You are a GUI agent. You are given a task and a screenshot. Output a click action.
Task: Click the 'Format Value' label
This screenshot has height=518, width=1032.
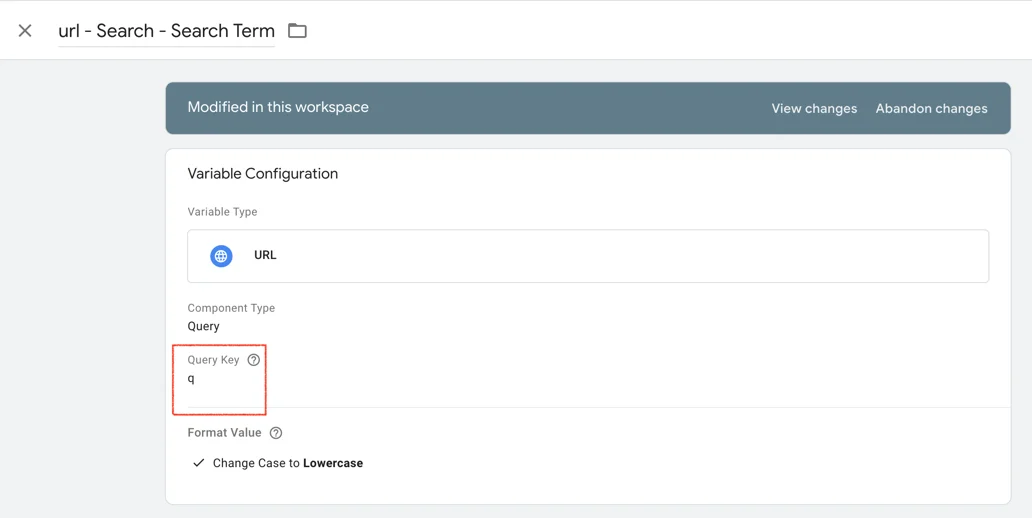224,433
